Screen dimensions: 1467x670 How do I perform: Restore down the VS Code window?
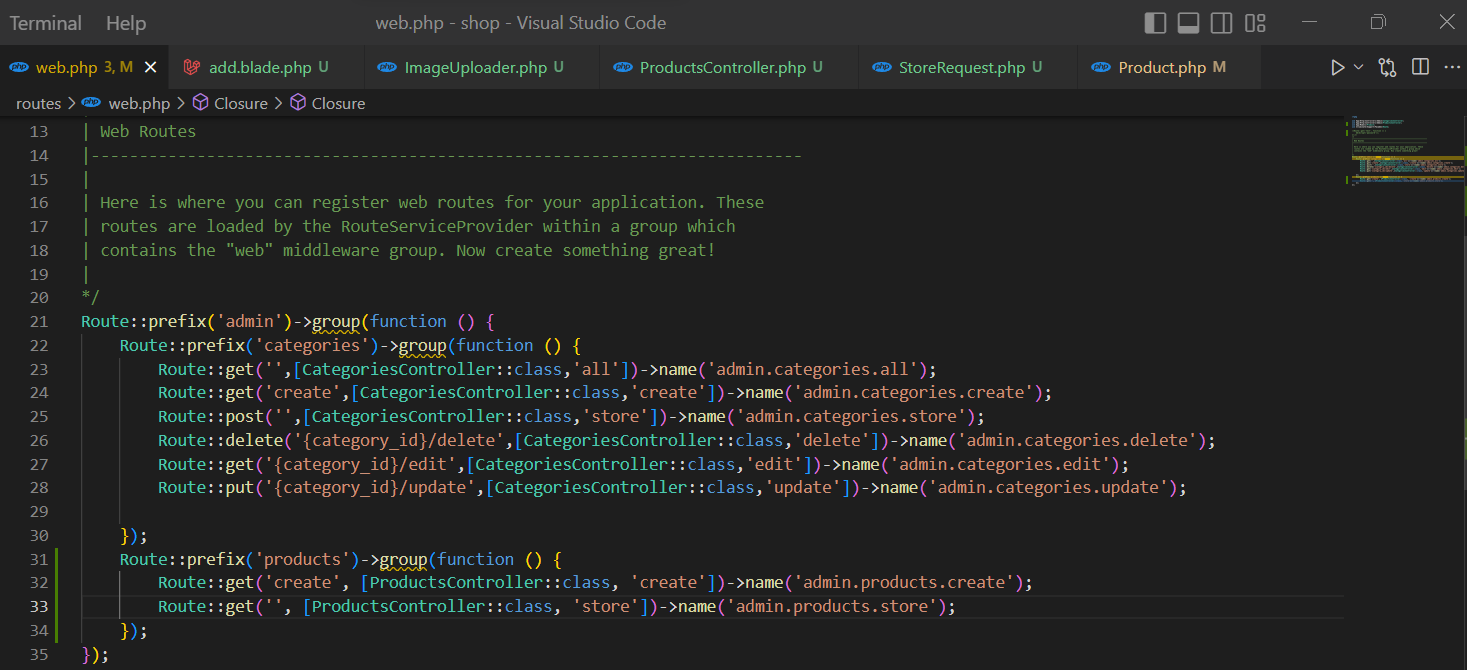(x=1378, y=22)
